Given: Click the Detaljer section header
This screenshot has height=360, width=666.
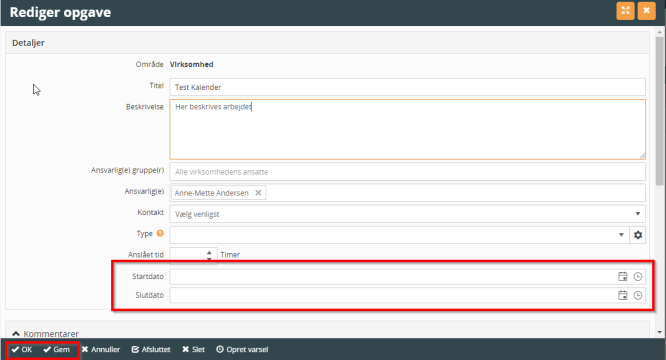Looking at the screenshot, I should pyautogui.click(x=327, y=43).
